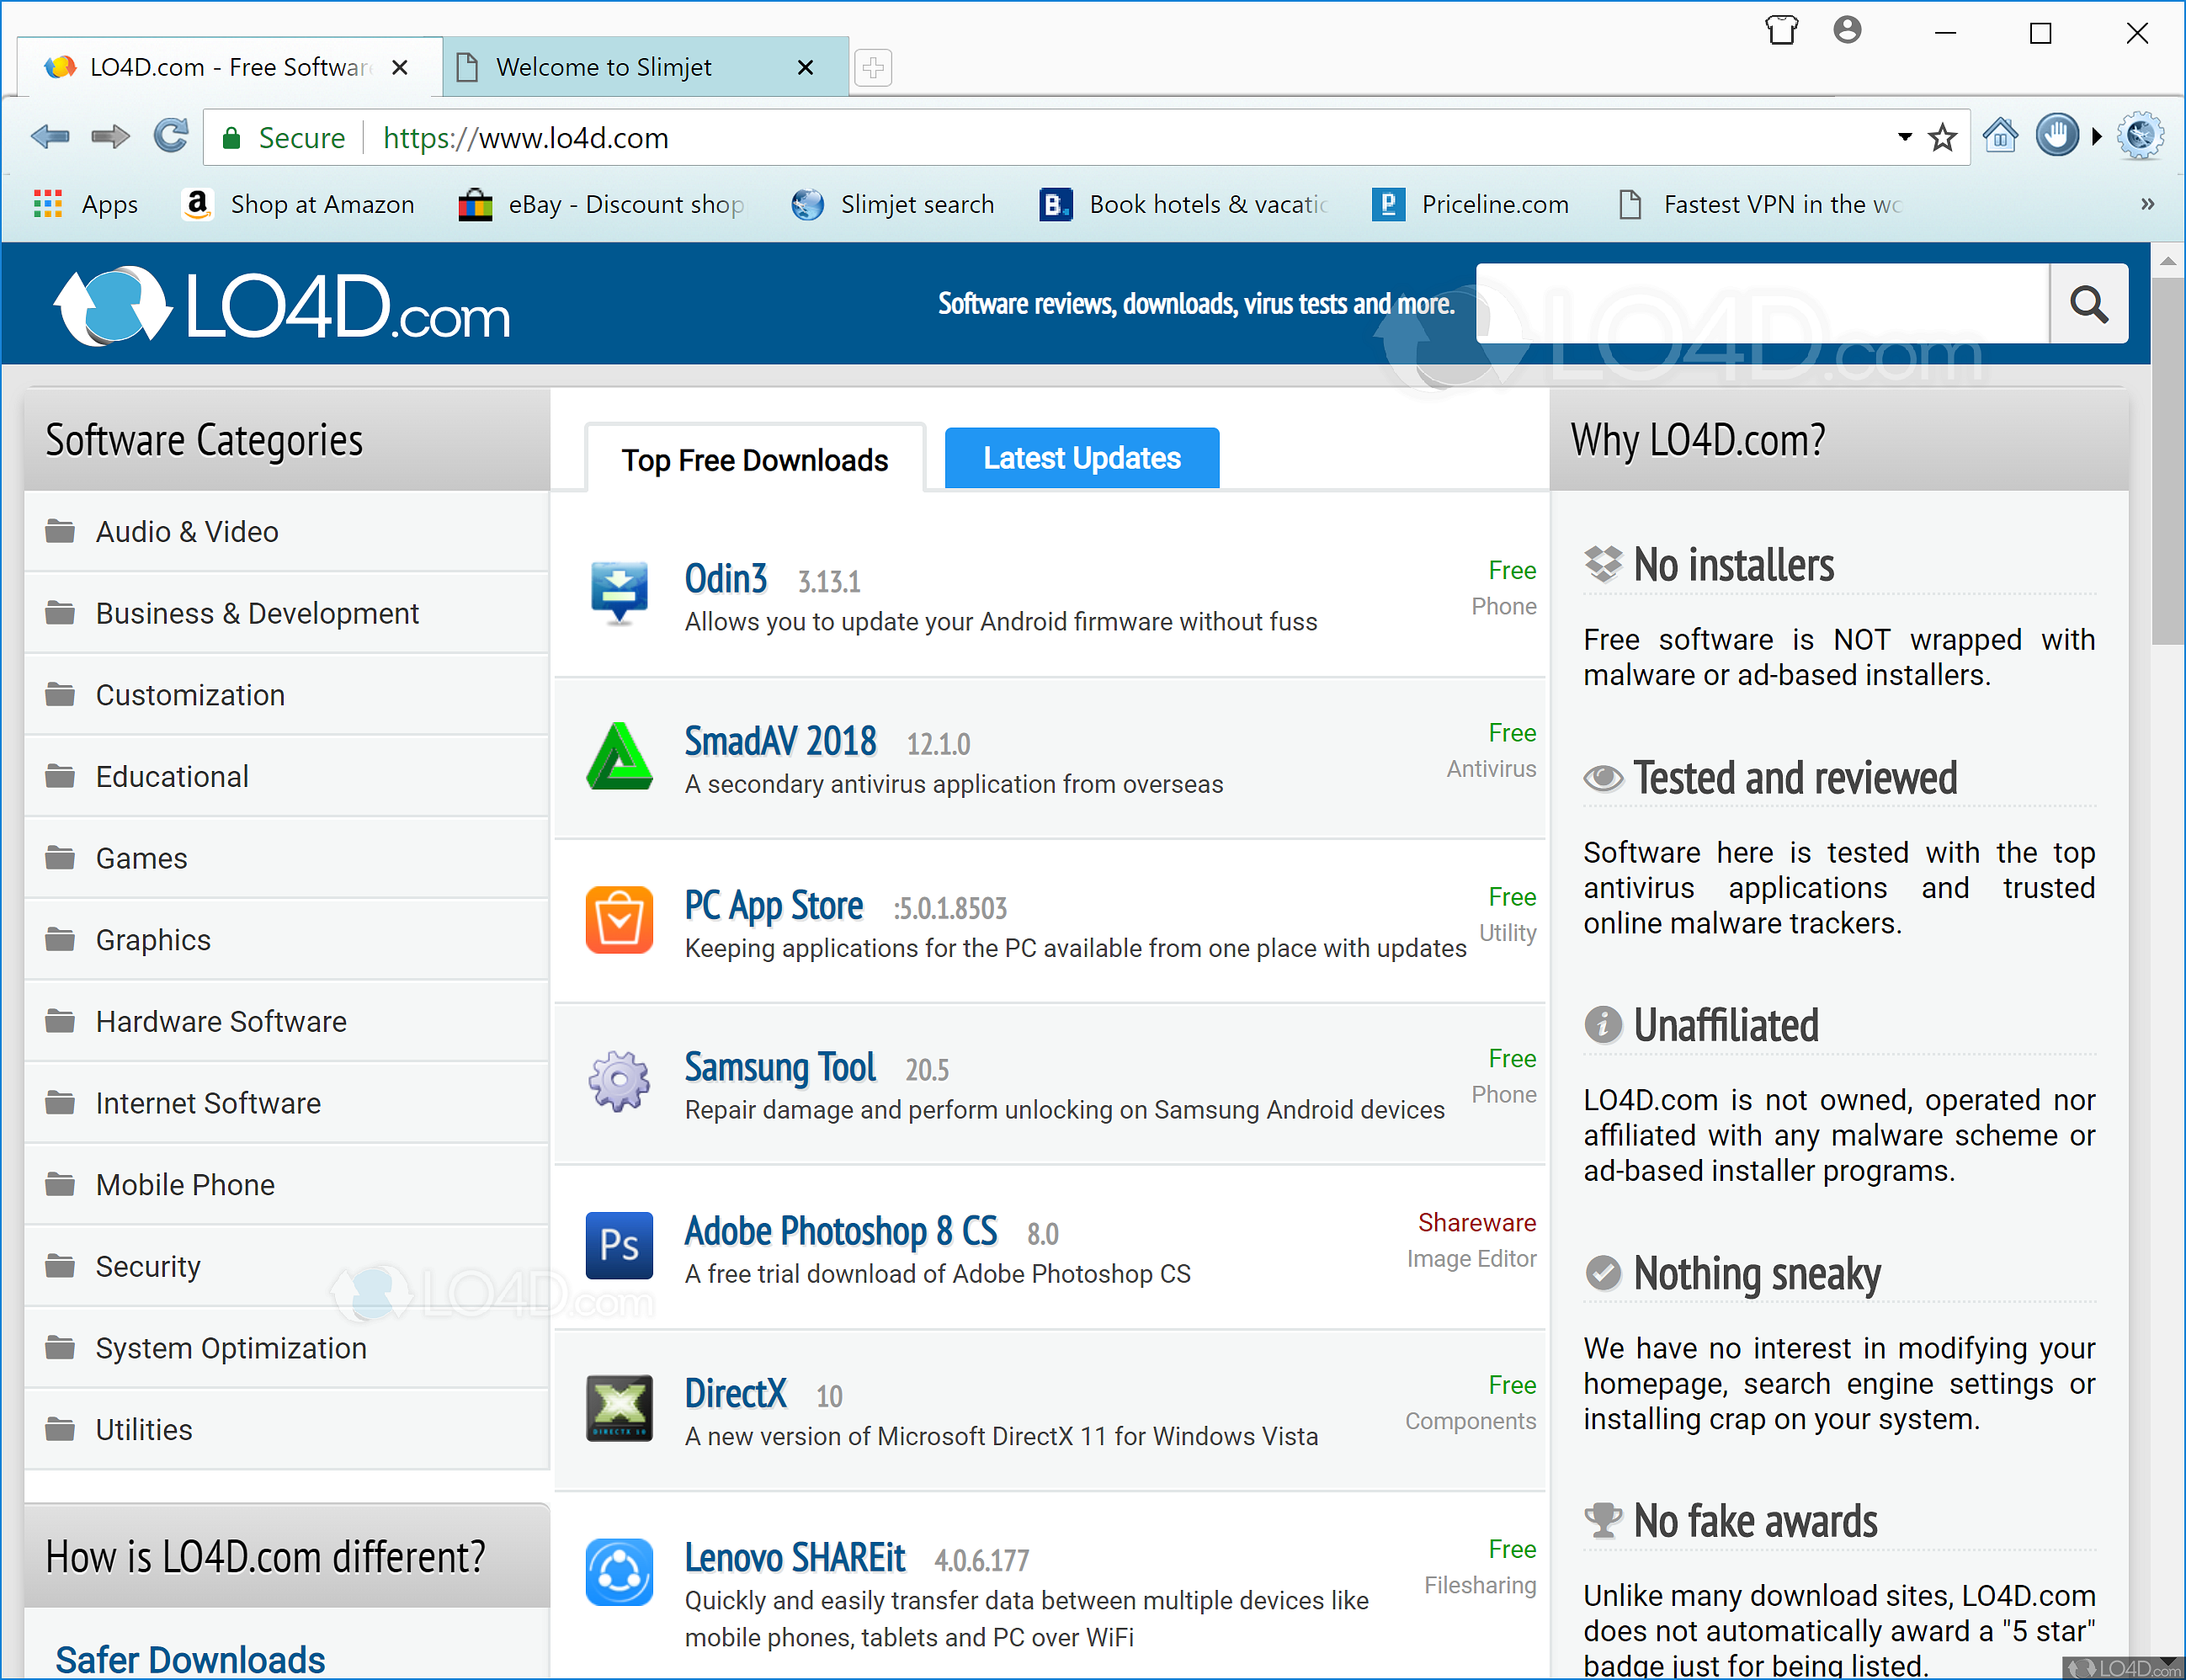Click inside the LO4D search input field

[1763, 303]
